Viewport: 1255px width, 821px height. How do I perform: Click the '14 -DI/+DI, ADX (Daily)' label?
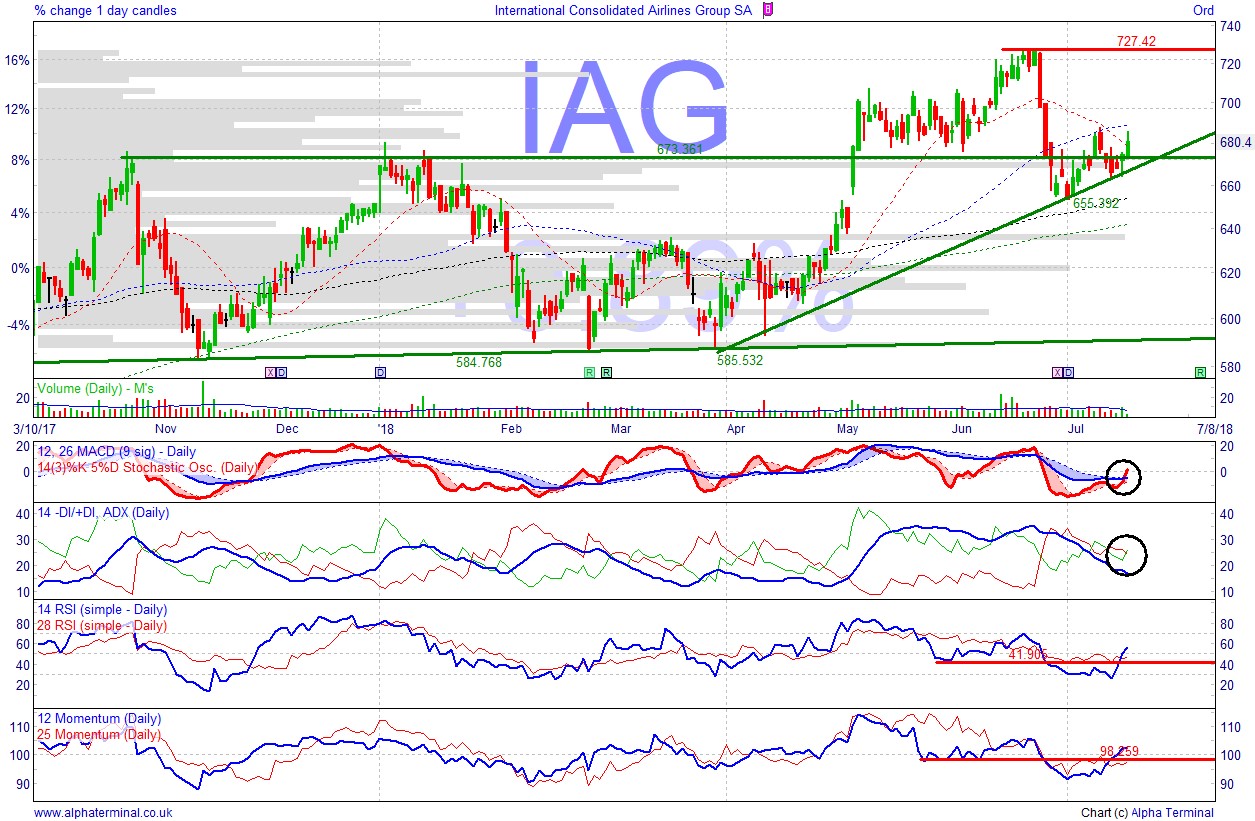pos(102,512)
